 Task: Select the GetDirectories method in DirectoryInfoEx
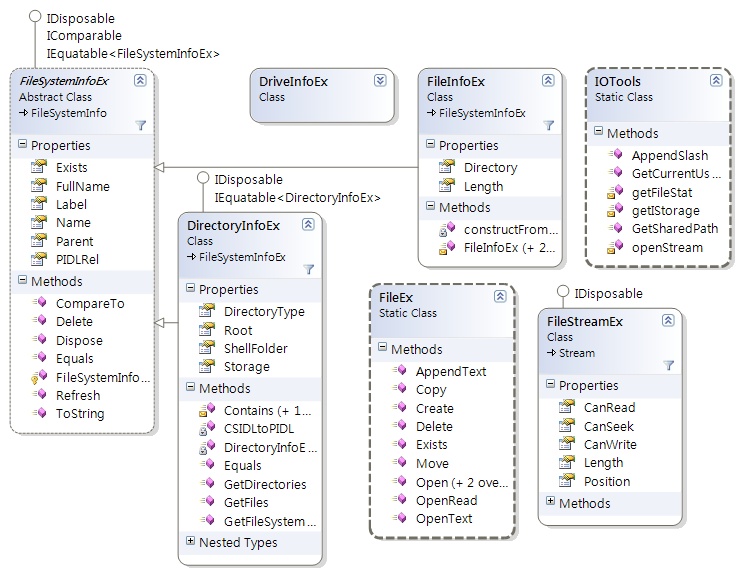coord(265,484)
